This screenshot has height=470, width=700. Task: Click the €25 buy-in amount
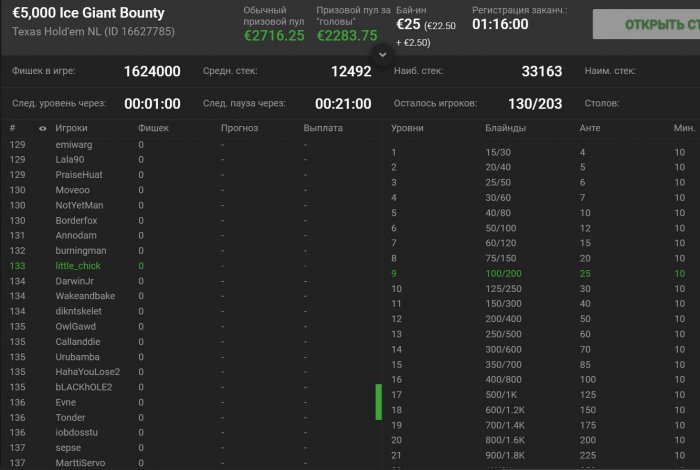[408, 24]
